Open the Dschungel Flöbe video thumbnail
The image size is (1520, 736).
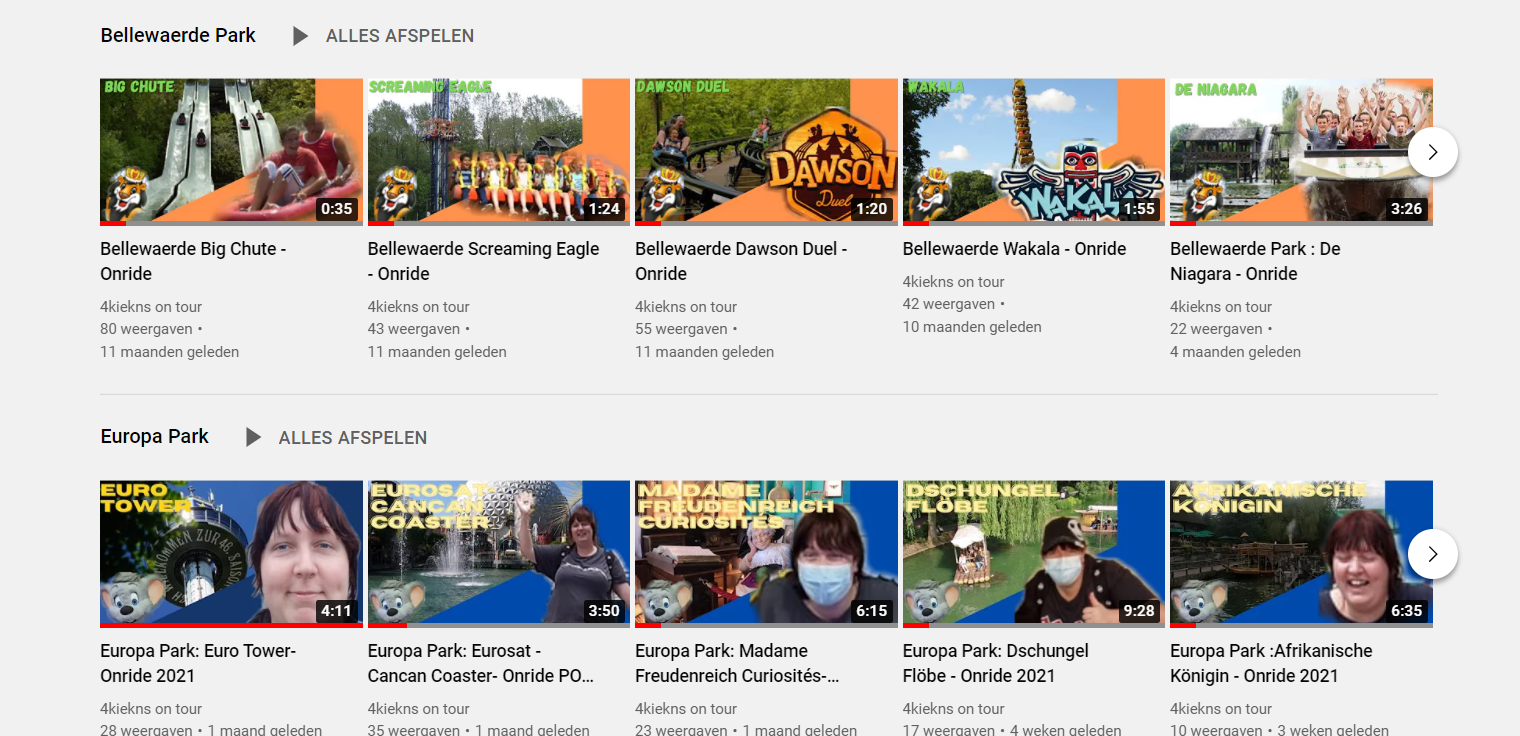click(1034, 554)
